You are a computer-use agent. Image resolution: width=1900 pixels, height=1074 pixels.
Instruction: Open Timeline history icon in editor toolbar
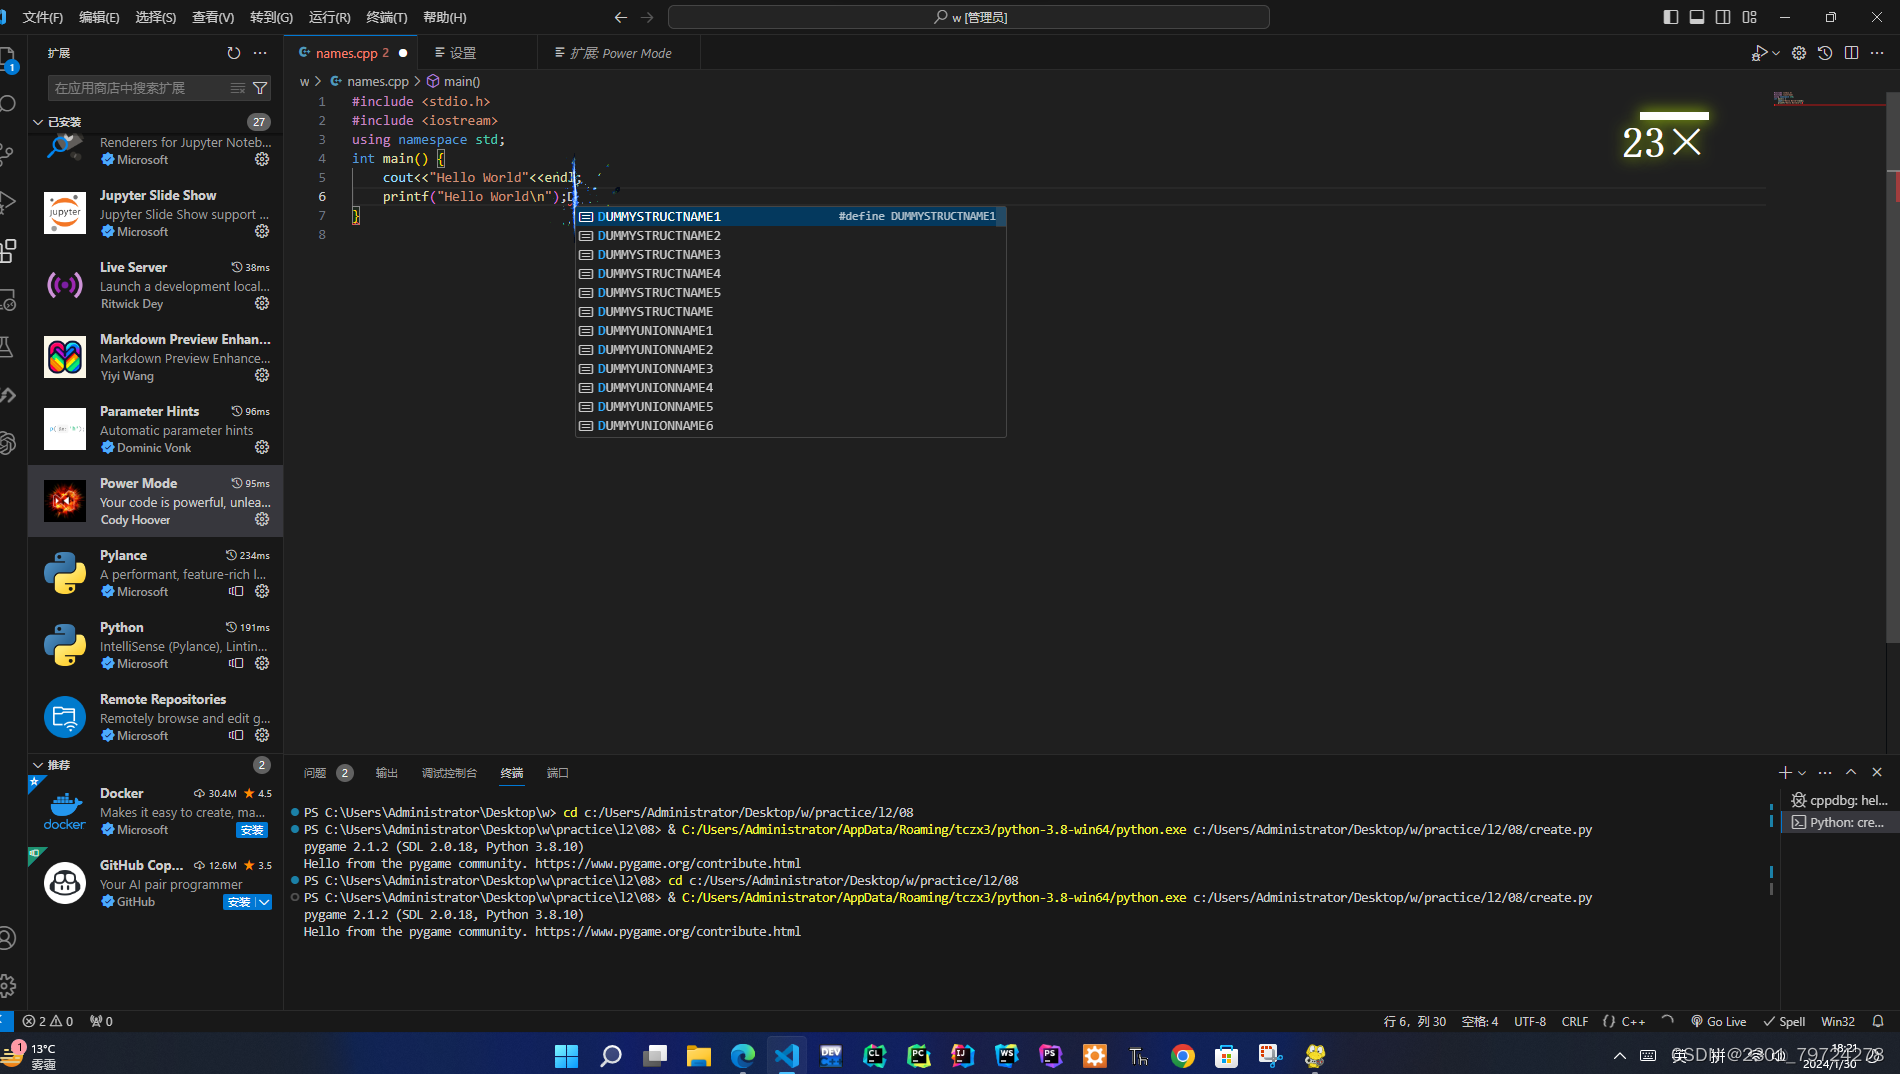1825,53
